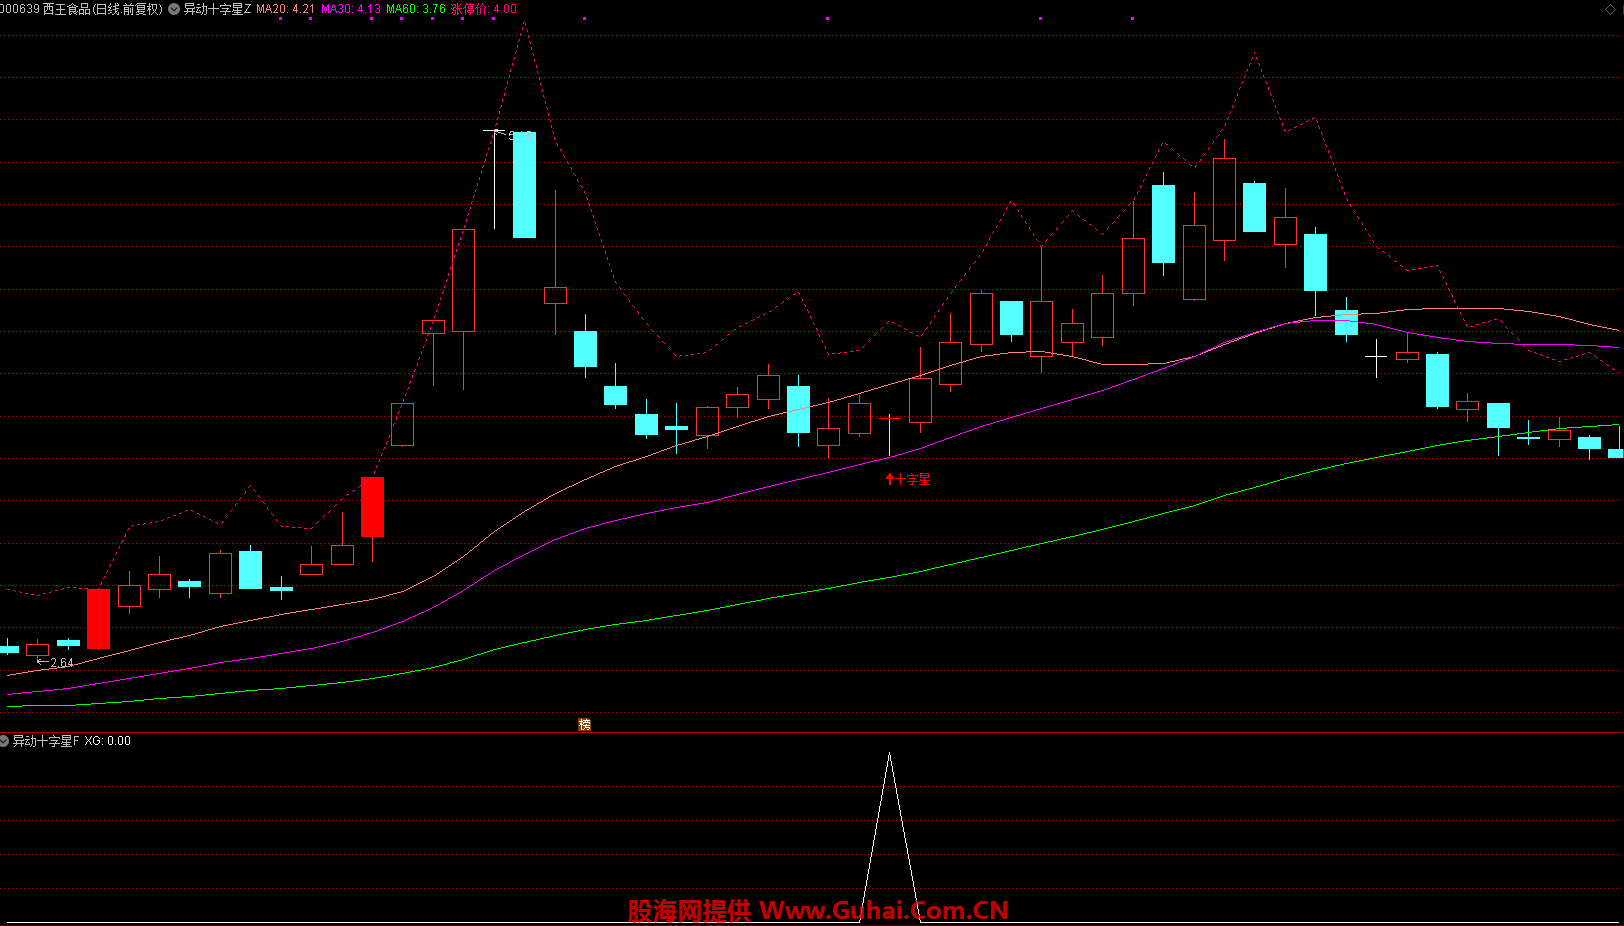Click the red 十字星 signal arrow marker
Screen dimensions: 1624x926
click(890, 479)
